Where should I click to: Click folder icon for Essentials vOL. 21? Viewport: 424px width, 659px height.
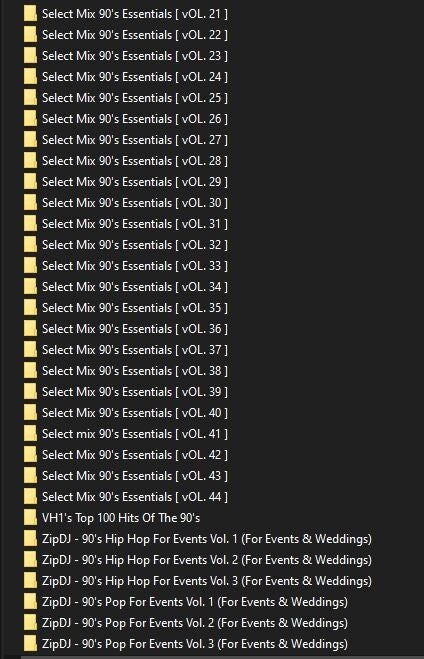click(x=30, y=14)
